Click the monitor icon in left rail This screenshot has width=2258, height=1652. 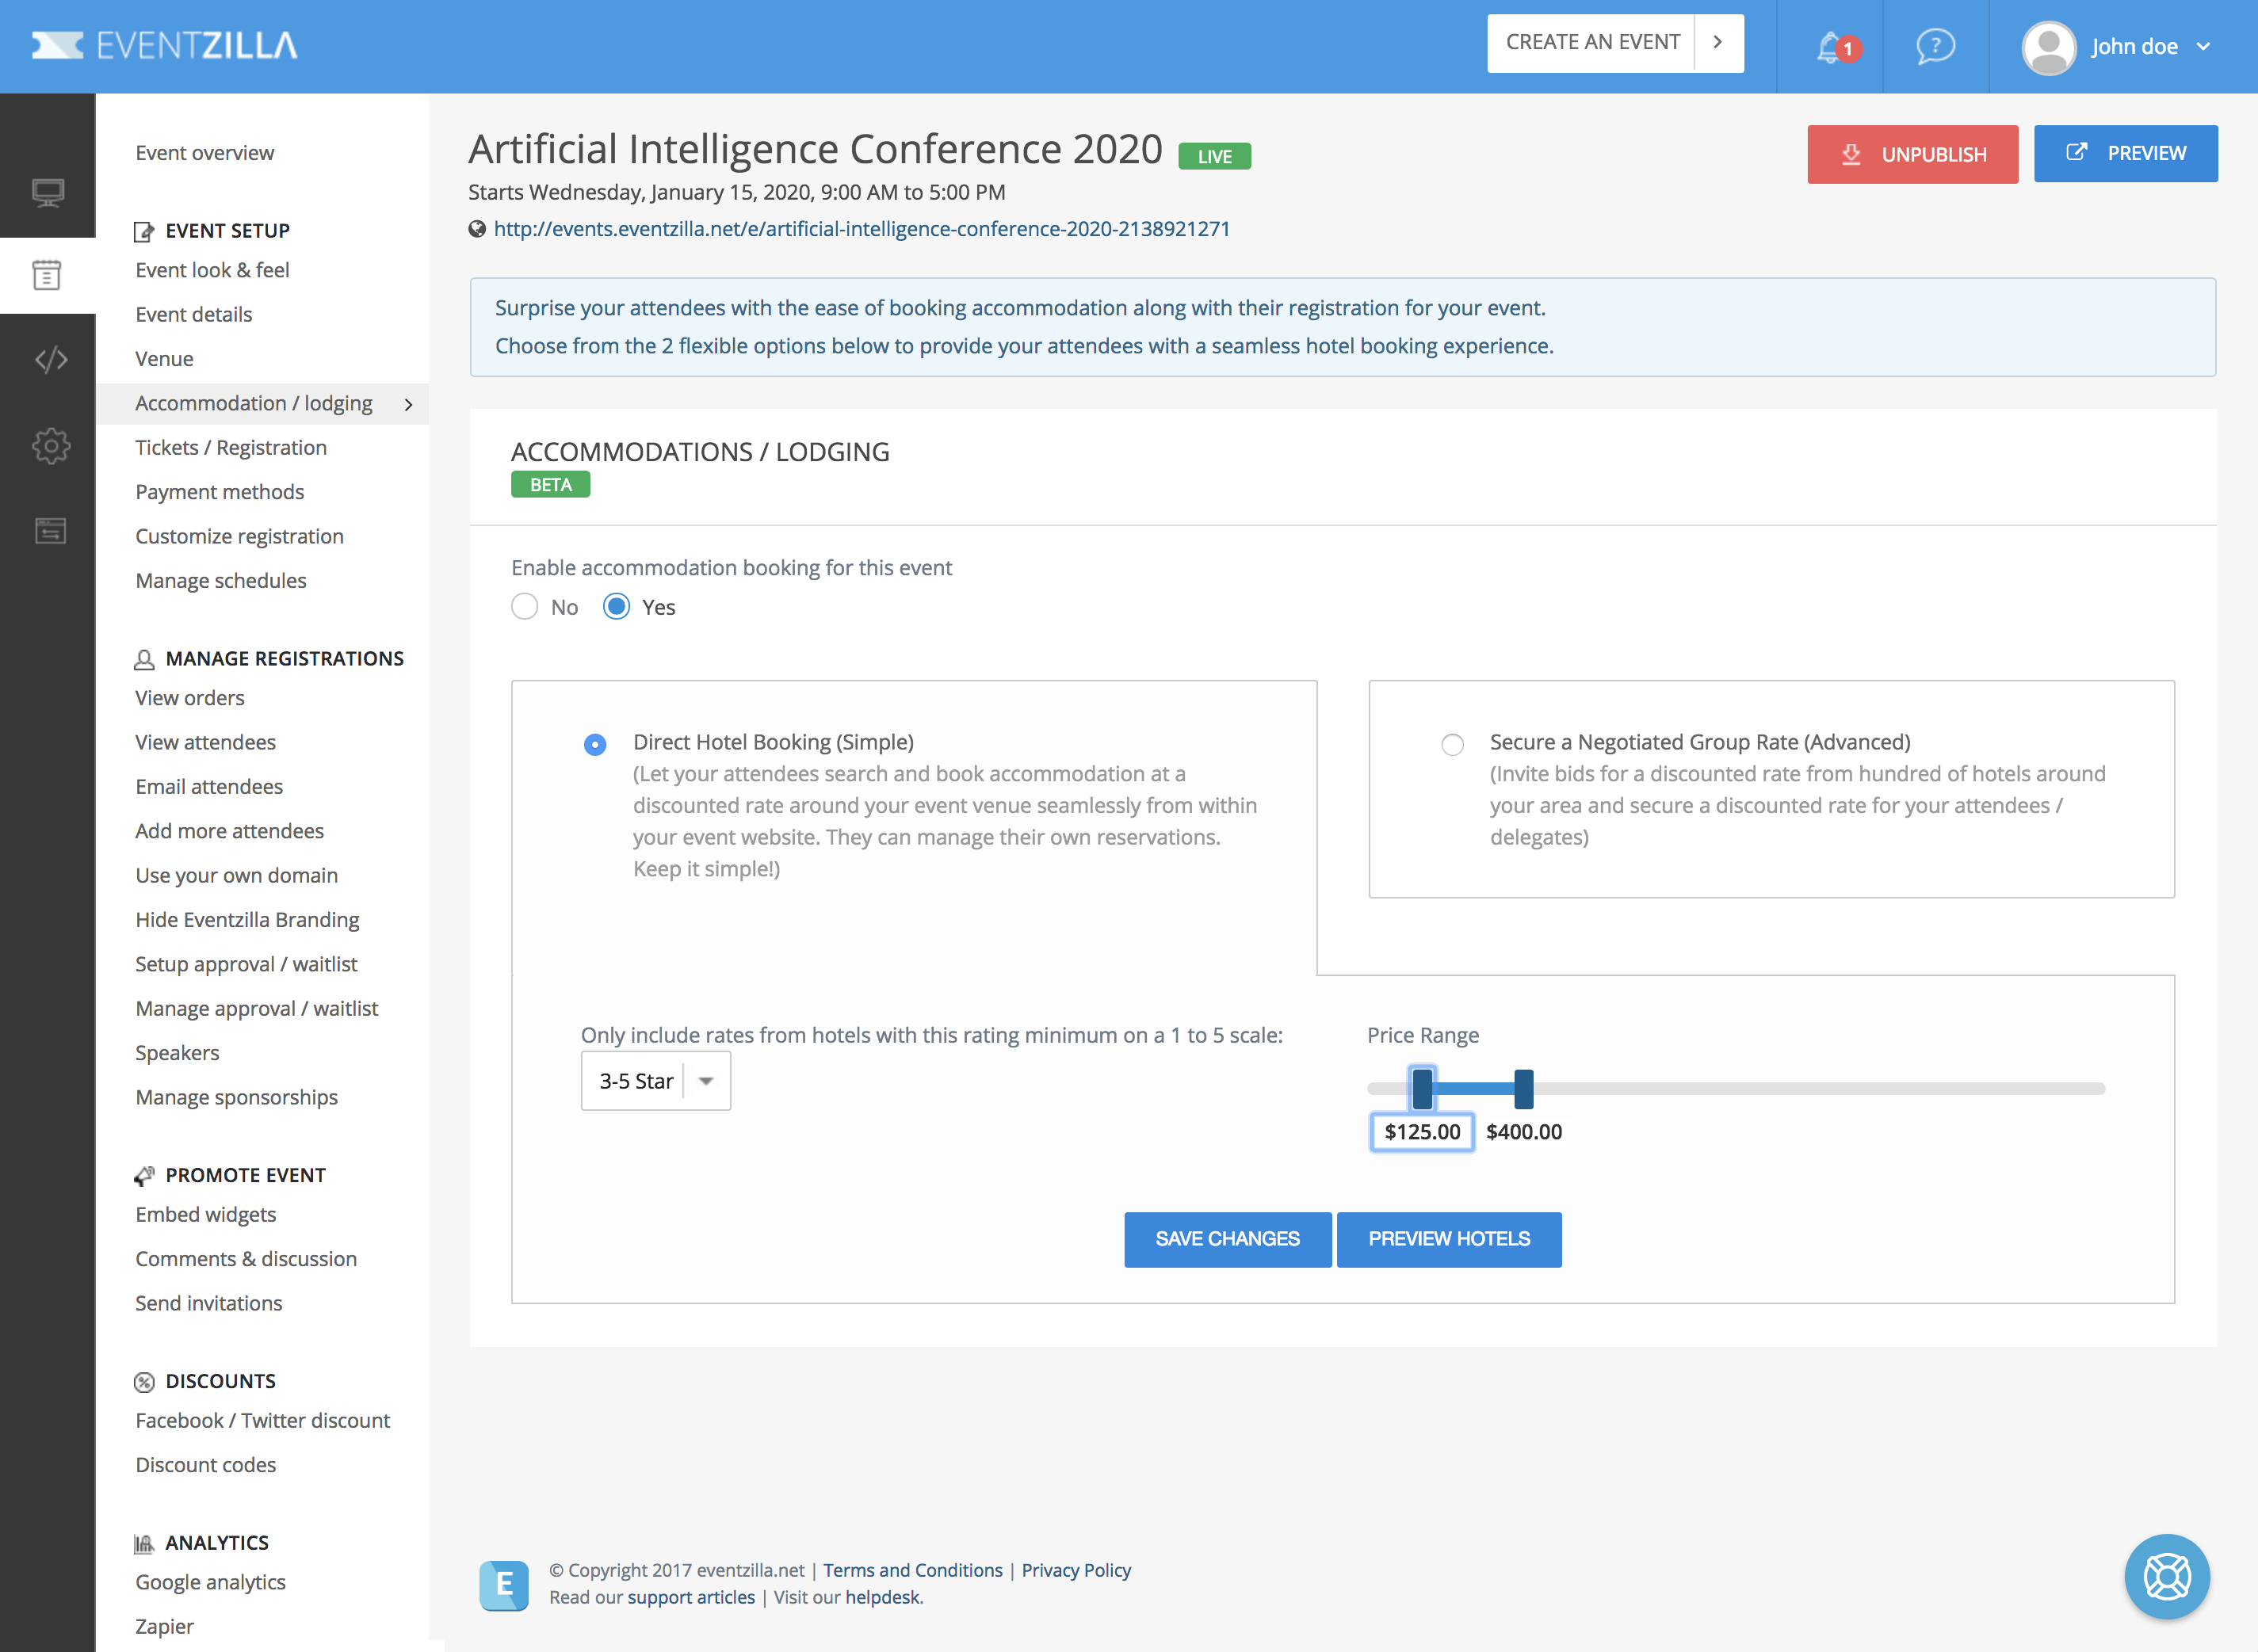[x=48, y=192]
